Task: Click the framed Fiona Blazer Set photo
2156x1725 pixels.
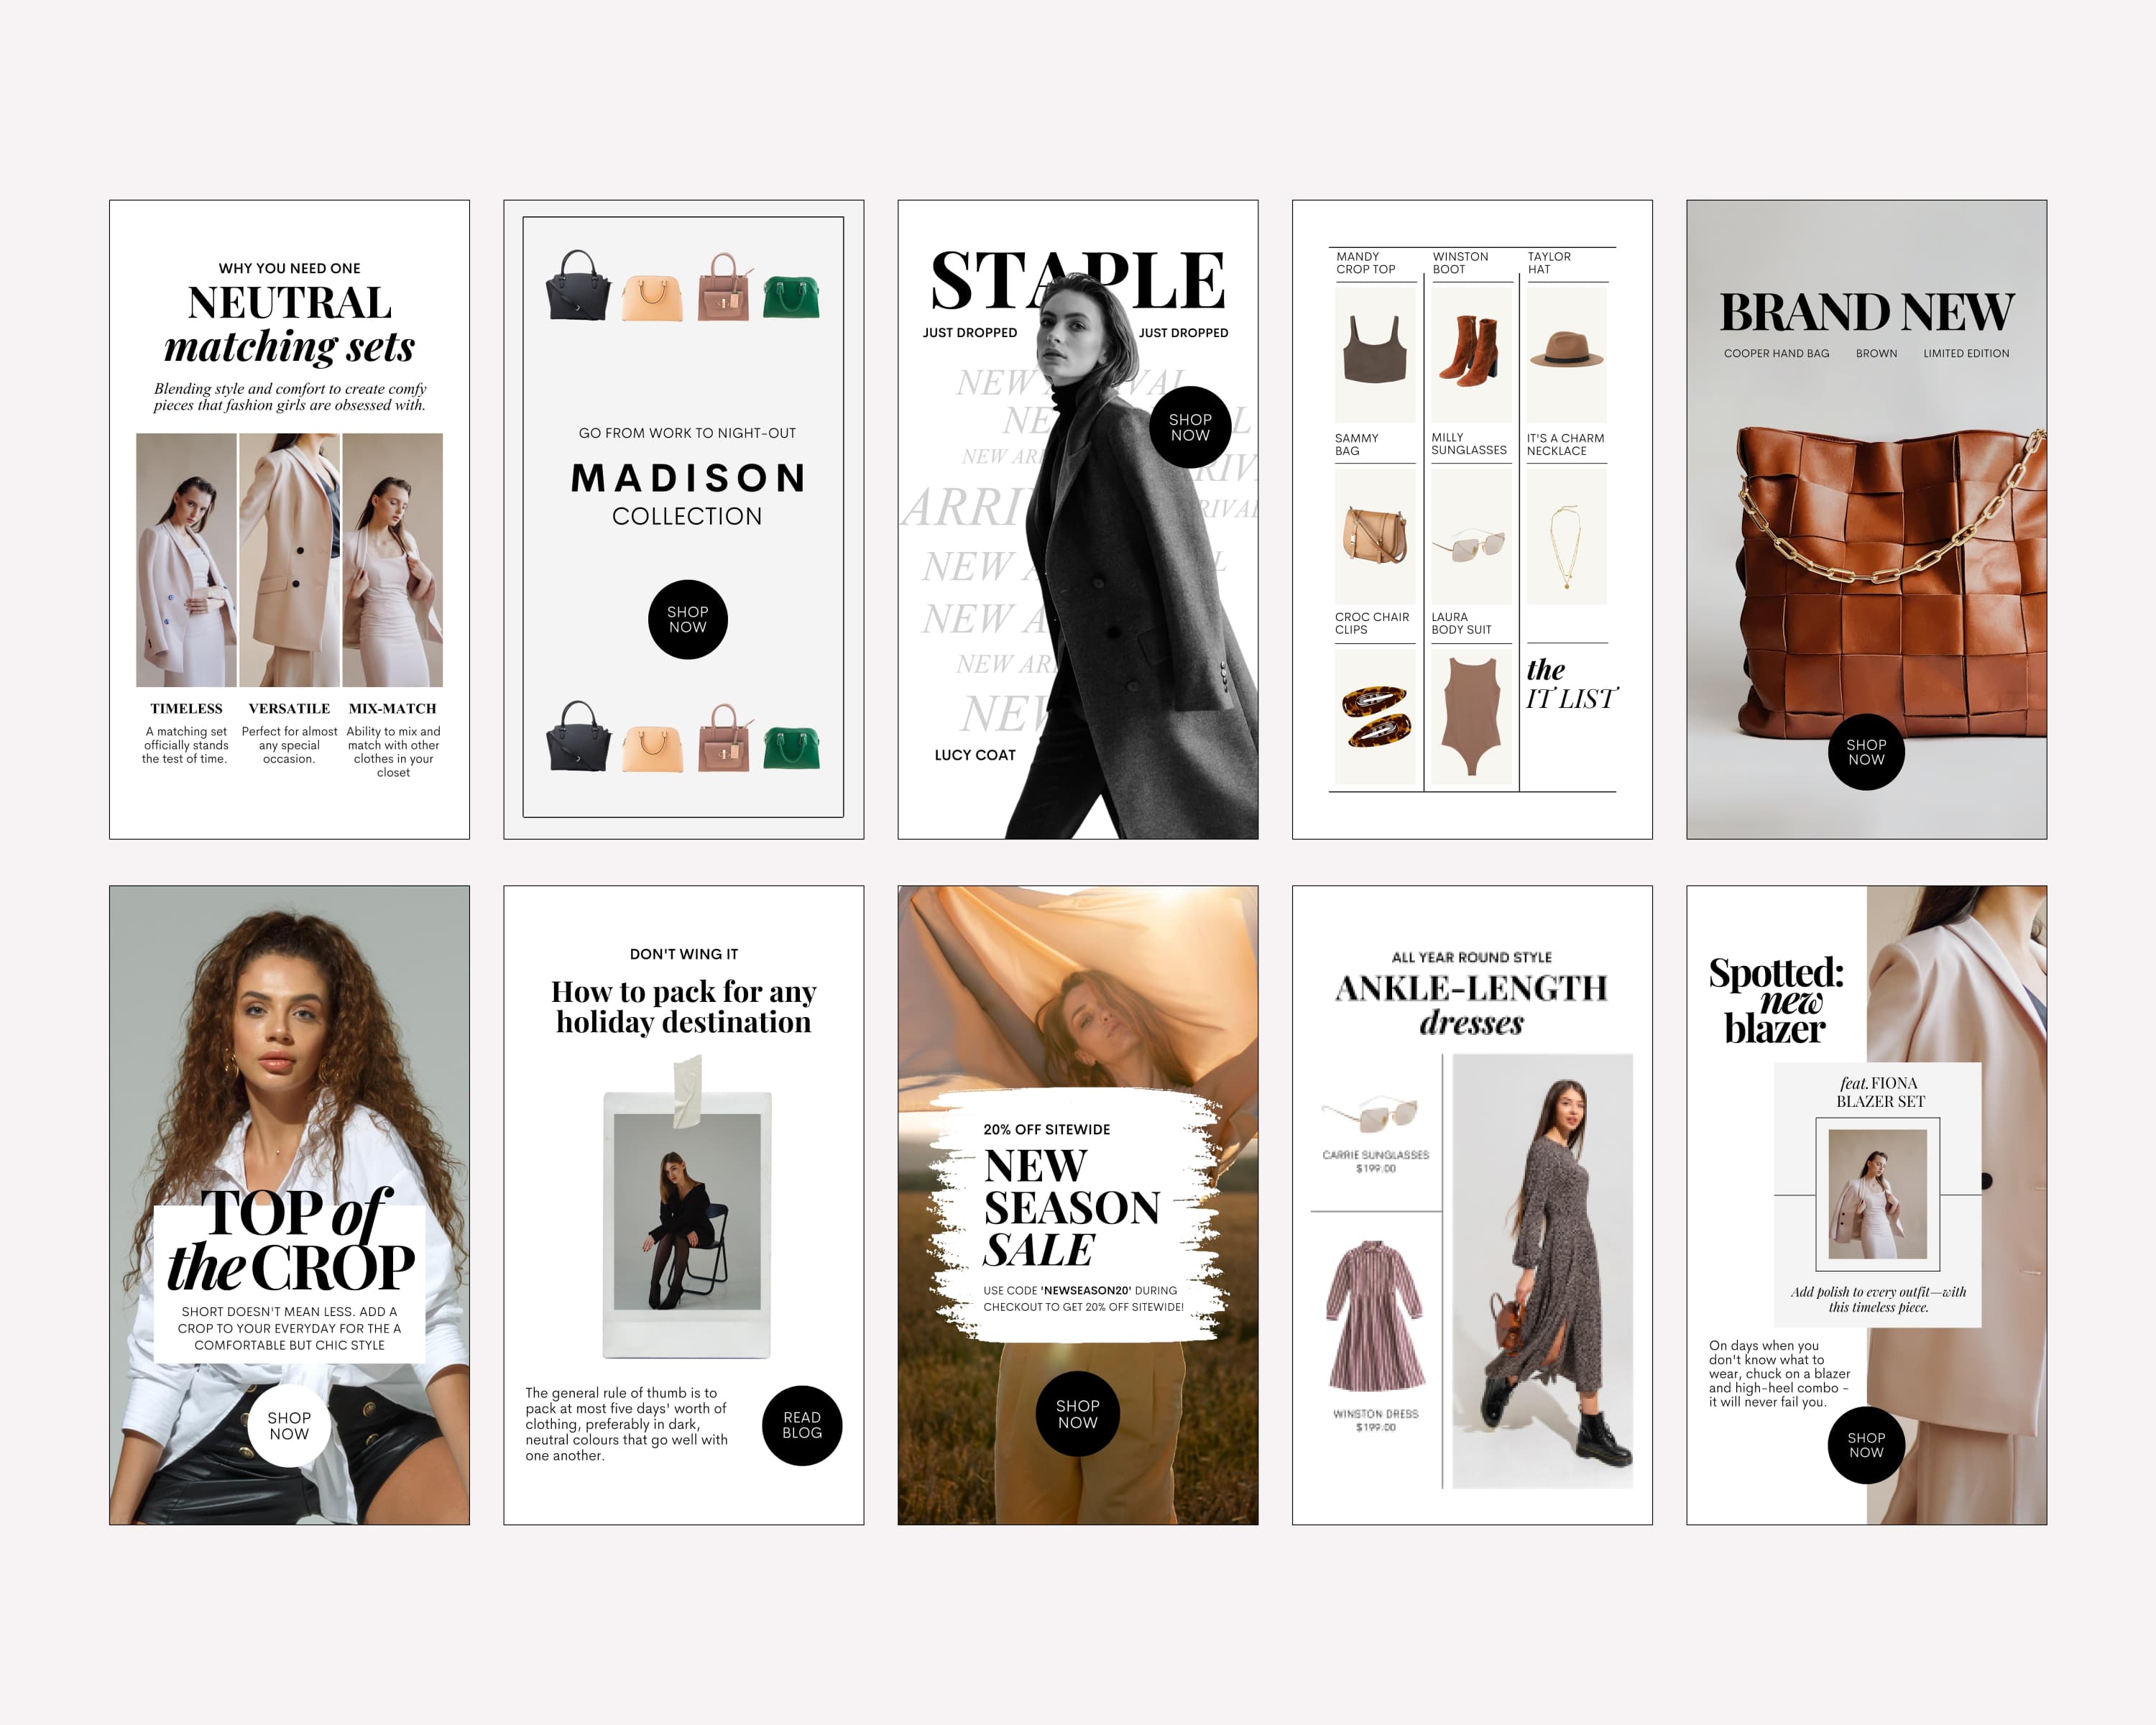Action: click(x=1877, y=1194)
